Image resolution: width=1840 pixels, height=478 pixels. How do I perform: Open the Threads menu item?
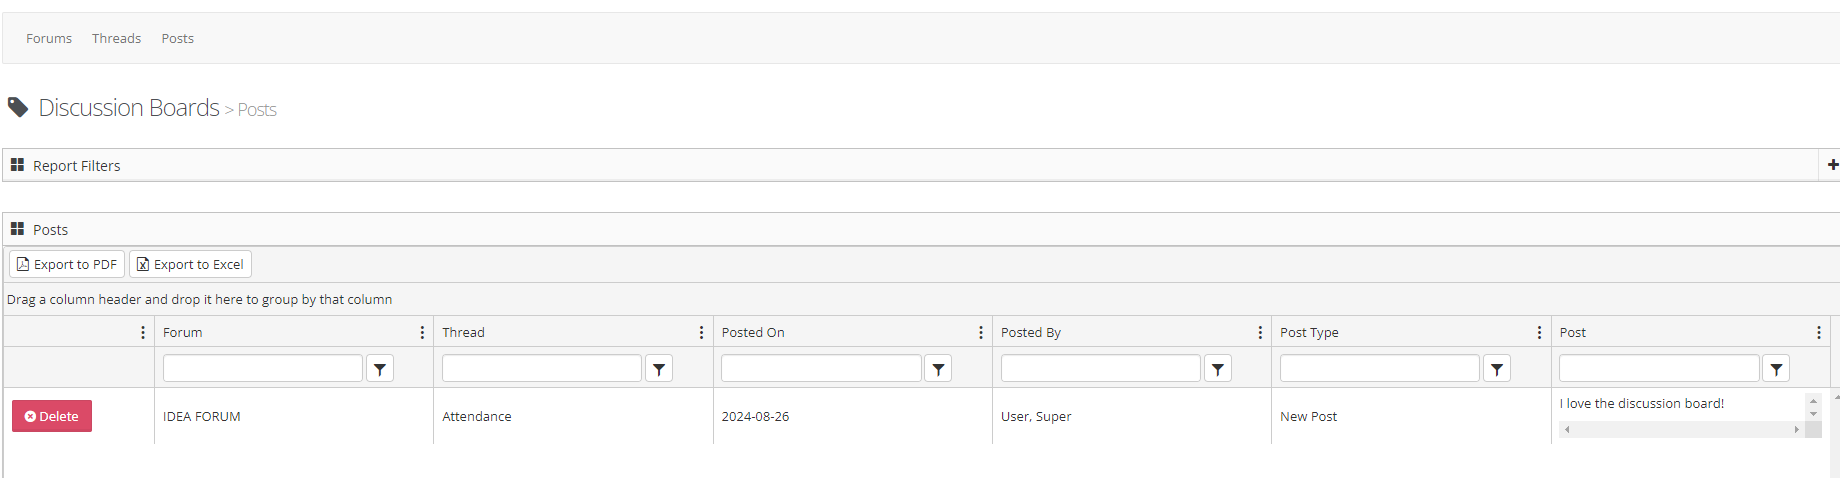[116, 39]
